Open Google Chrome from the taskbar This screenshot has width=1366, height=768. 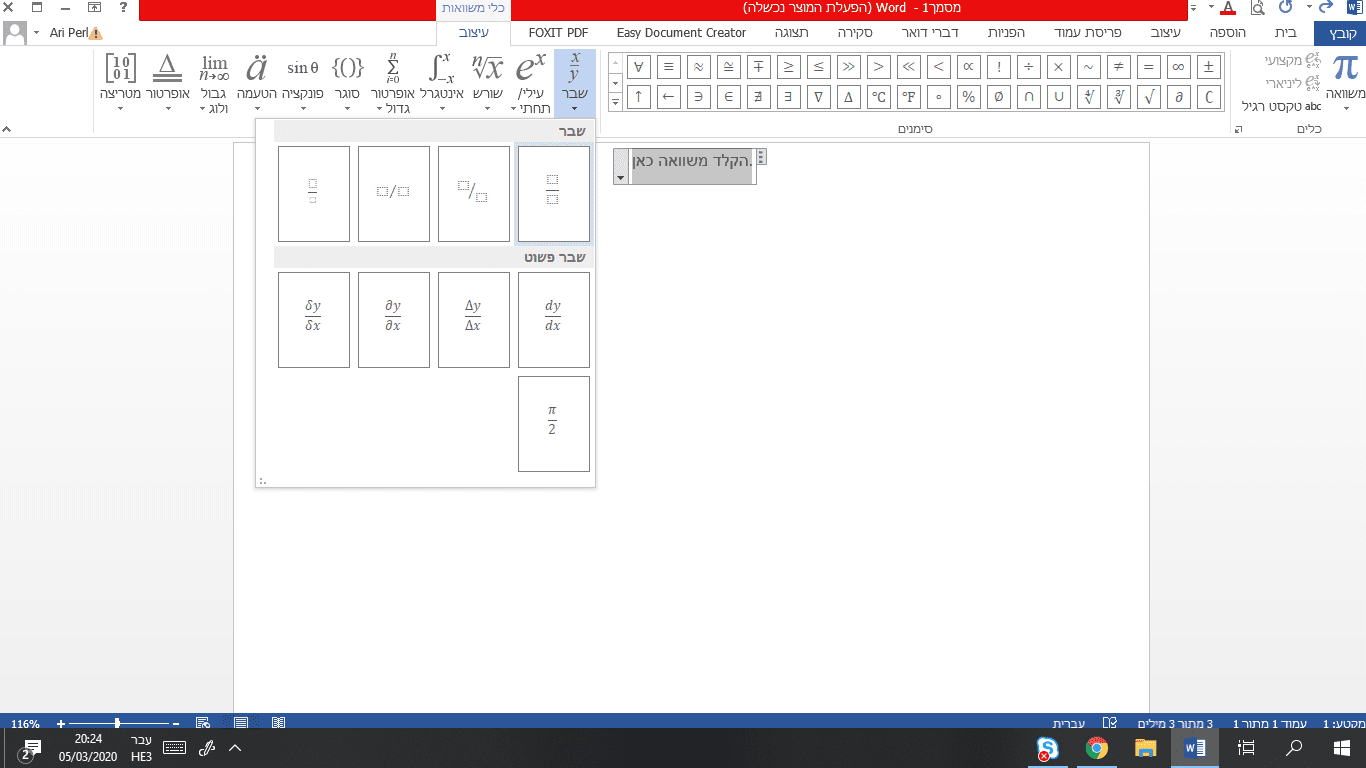click(1097, 748)
